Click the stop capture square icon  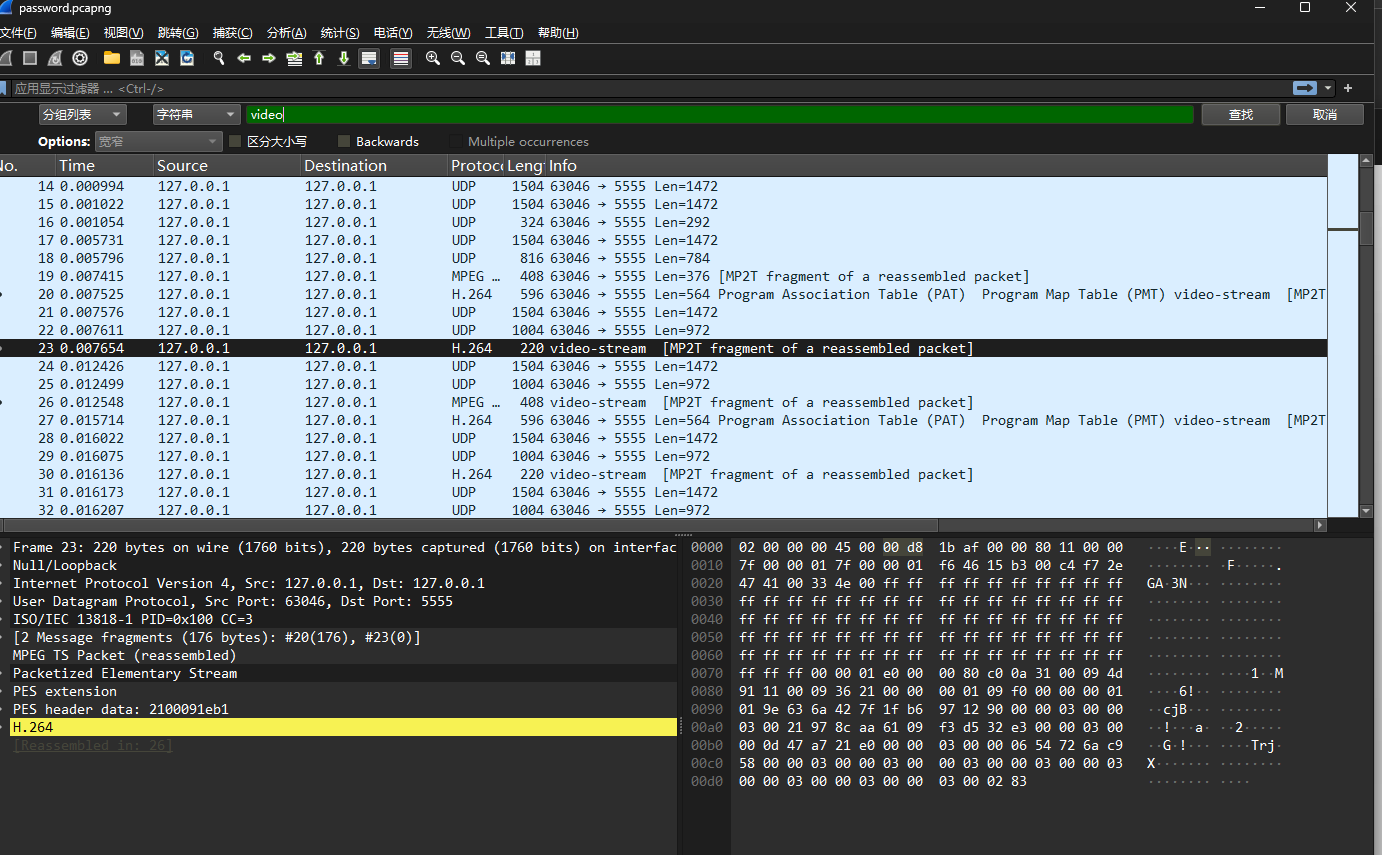pos(30,58)
